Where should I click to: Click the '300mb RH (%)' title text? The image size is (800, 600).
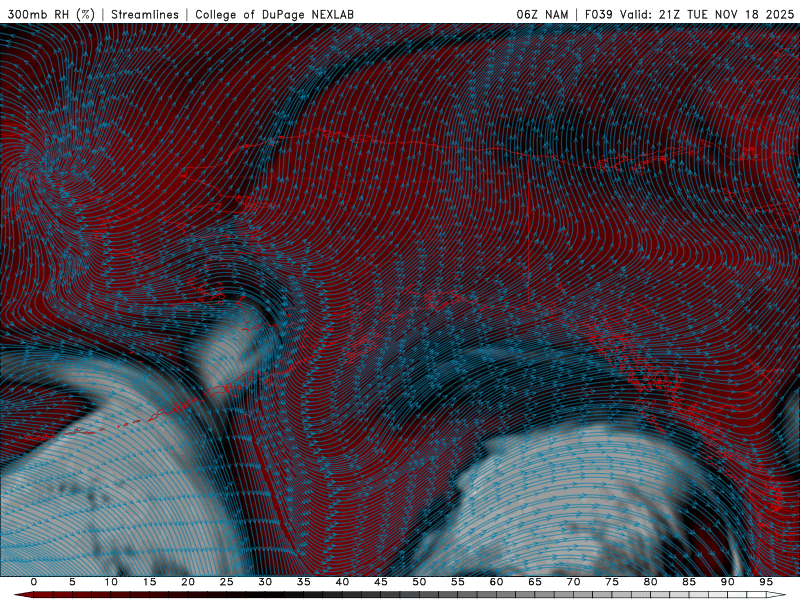point(51,14)
